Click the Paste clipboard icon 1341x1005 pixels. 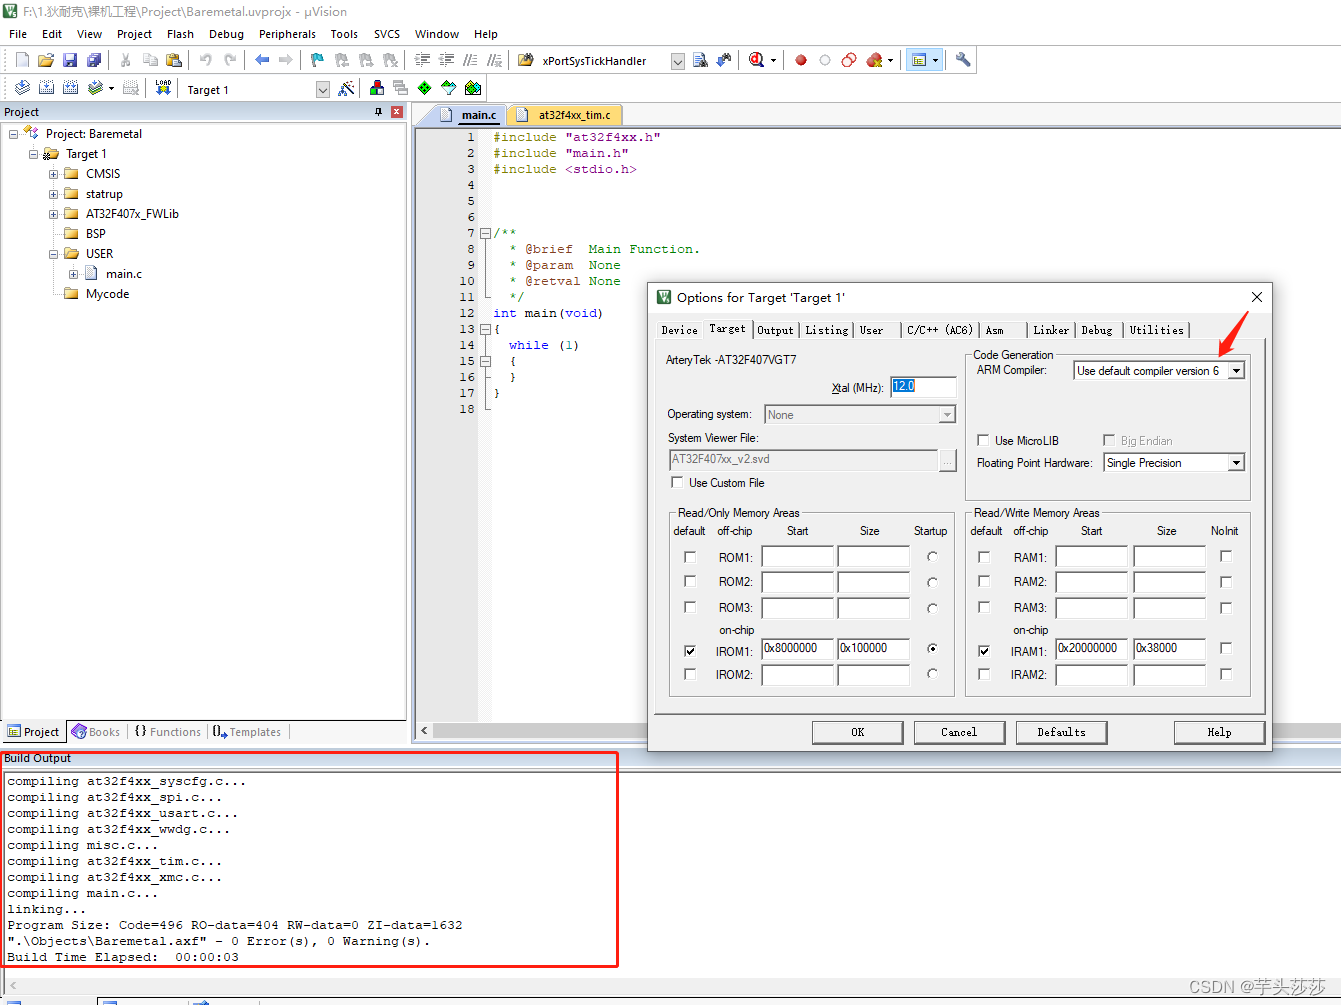(174, 60)
